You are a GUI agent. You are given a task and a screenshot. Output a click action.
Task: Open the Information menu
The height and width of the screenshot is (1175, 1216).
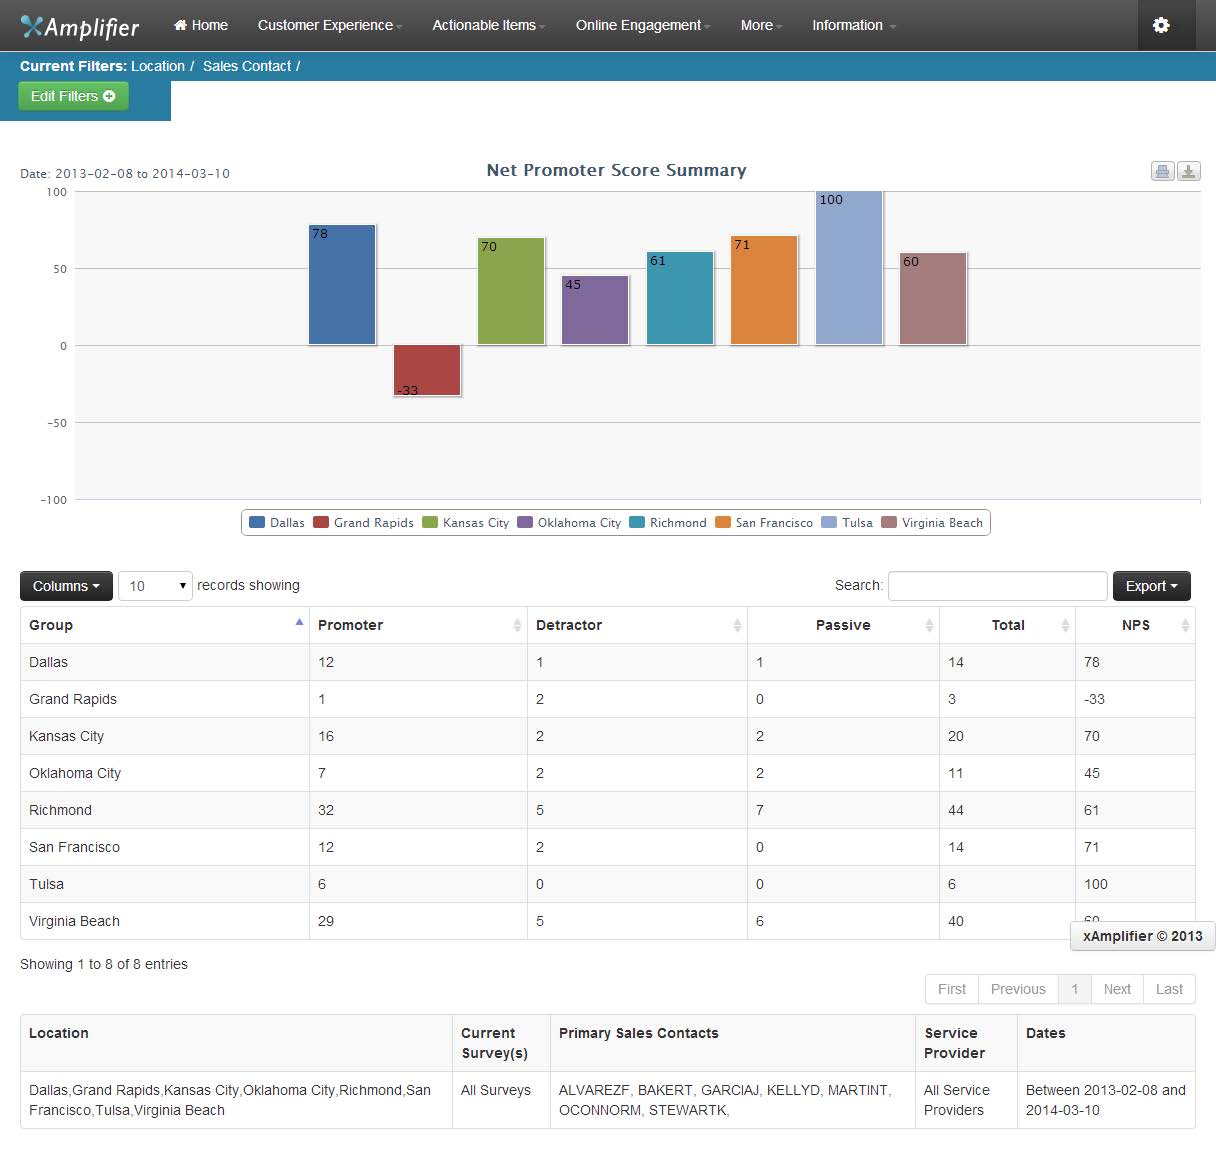853,25
